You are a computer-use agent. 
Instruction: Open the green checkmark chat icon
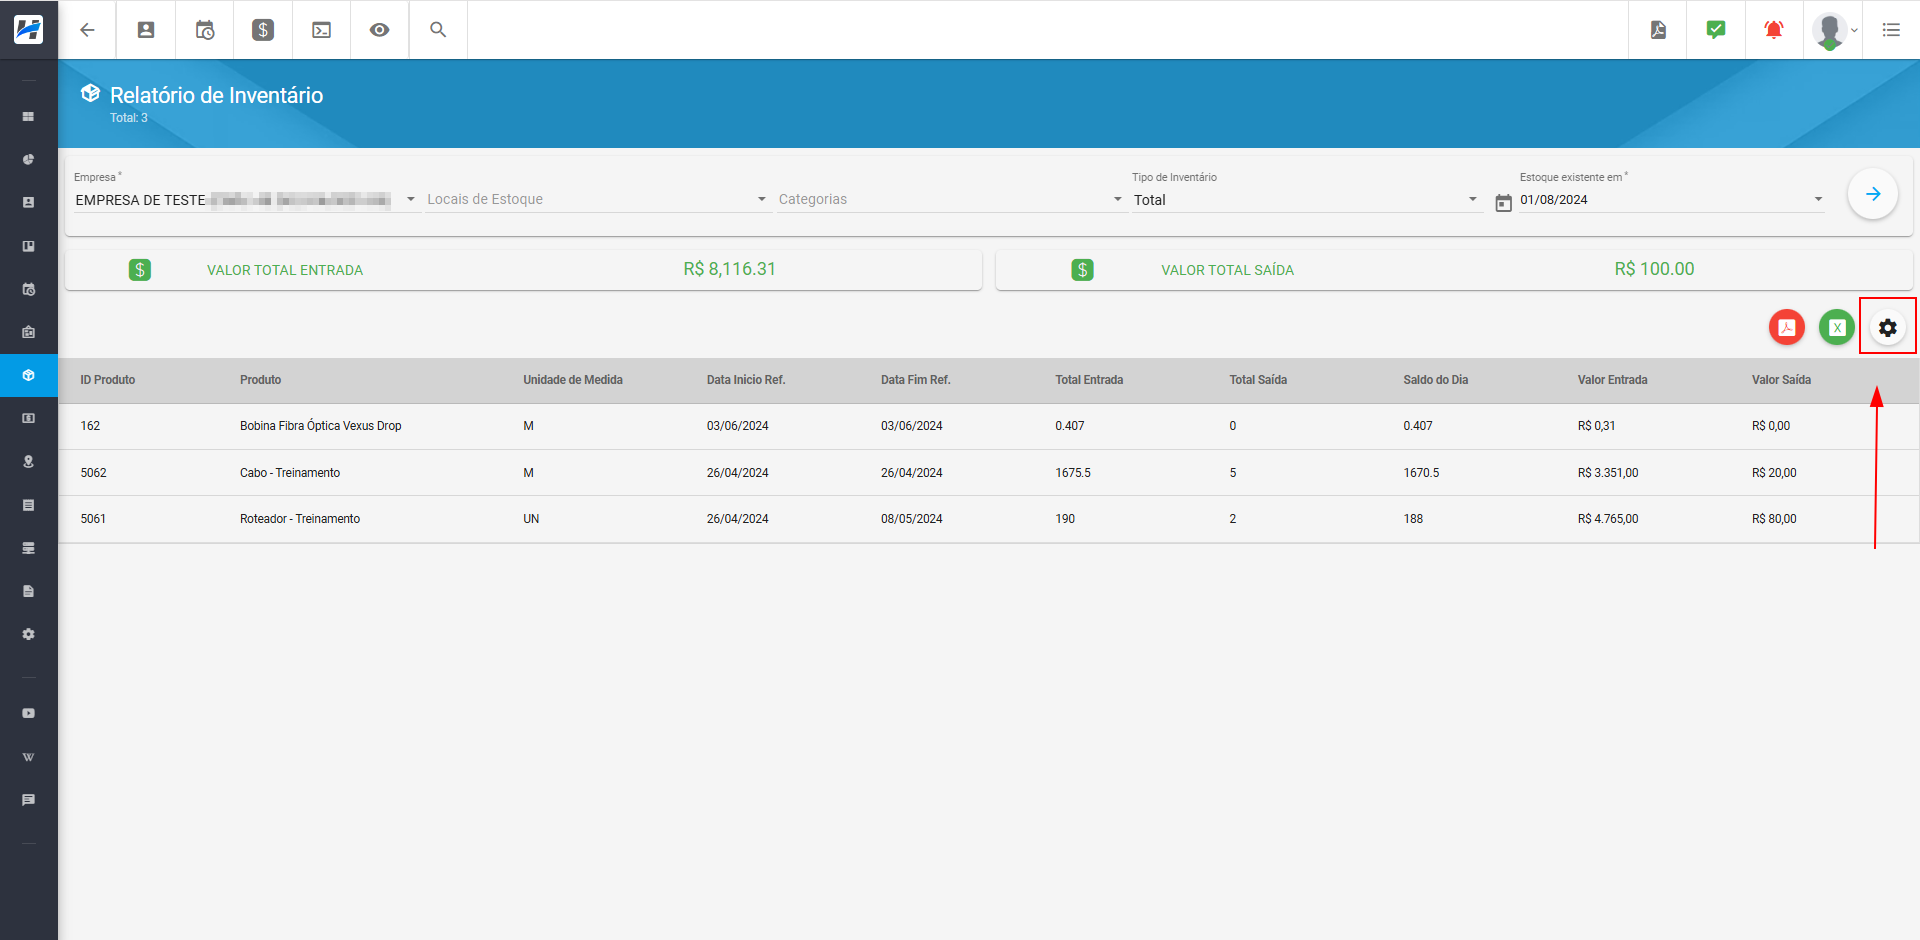(x=1716, y=30)
